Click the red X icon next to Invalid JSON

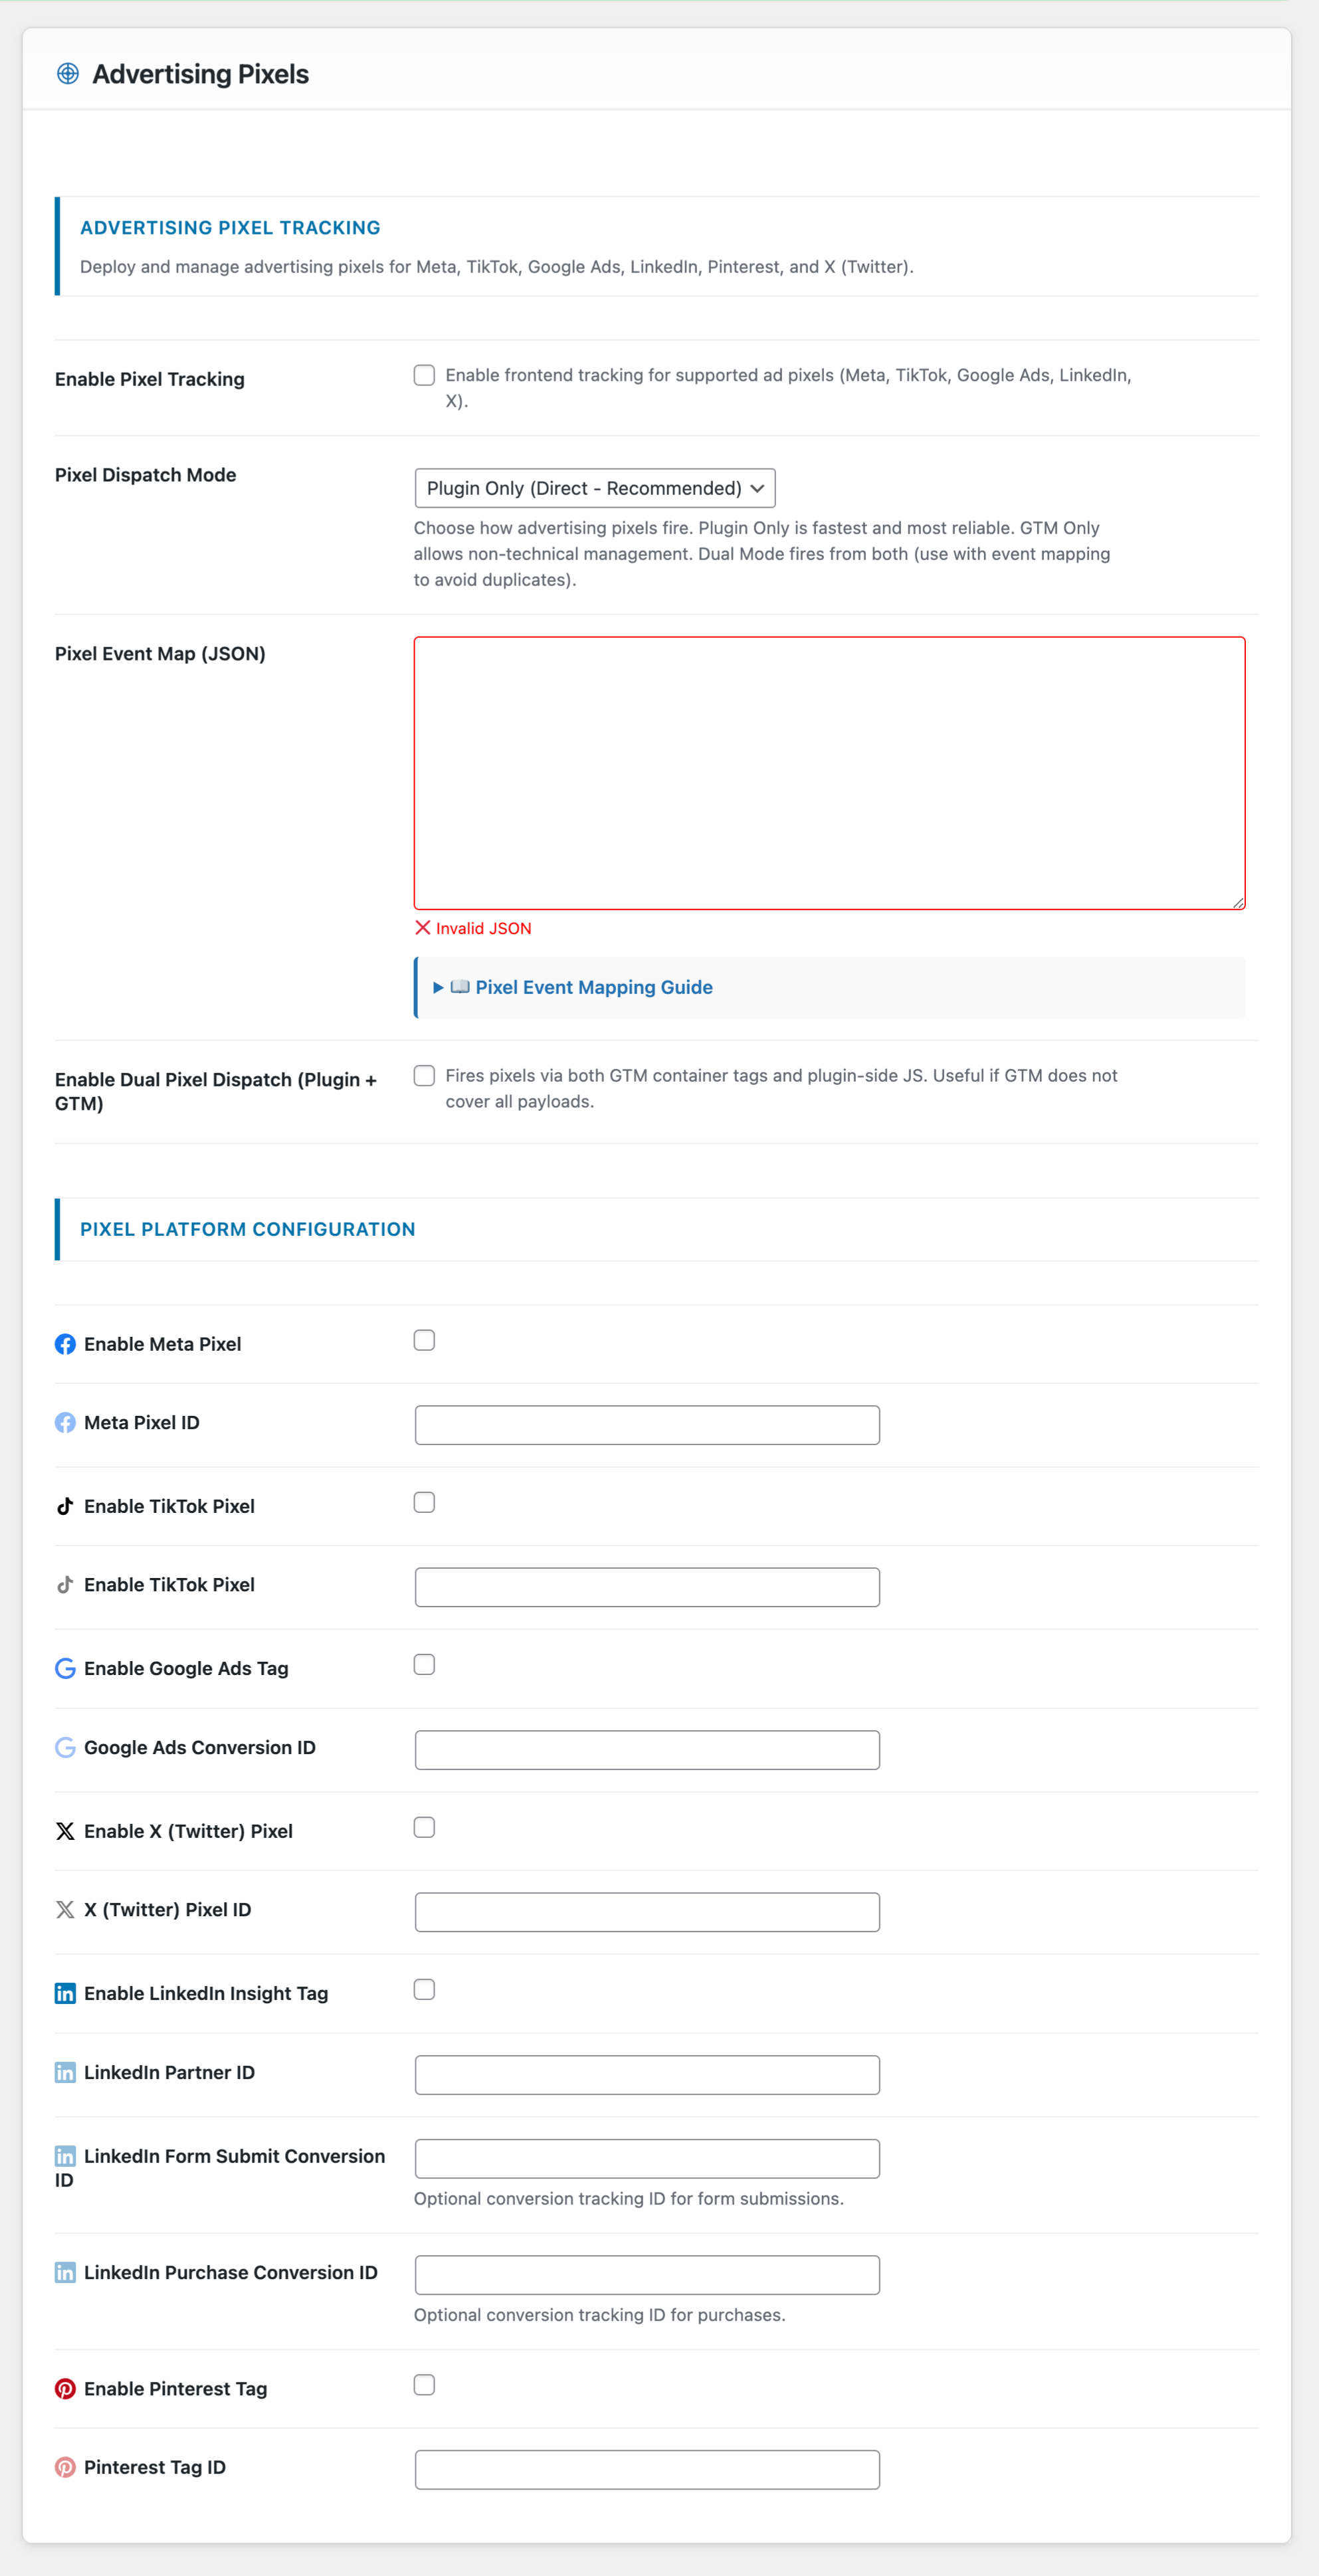click(x=423, y=928)
